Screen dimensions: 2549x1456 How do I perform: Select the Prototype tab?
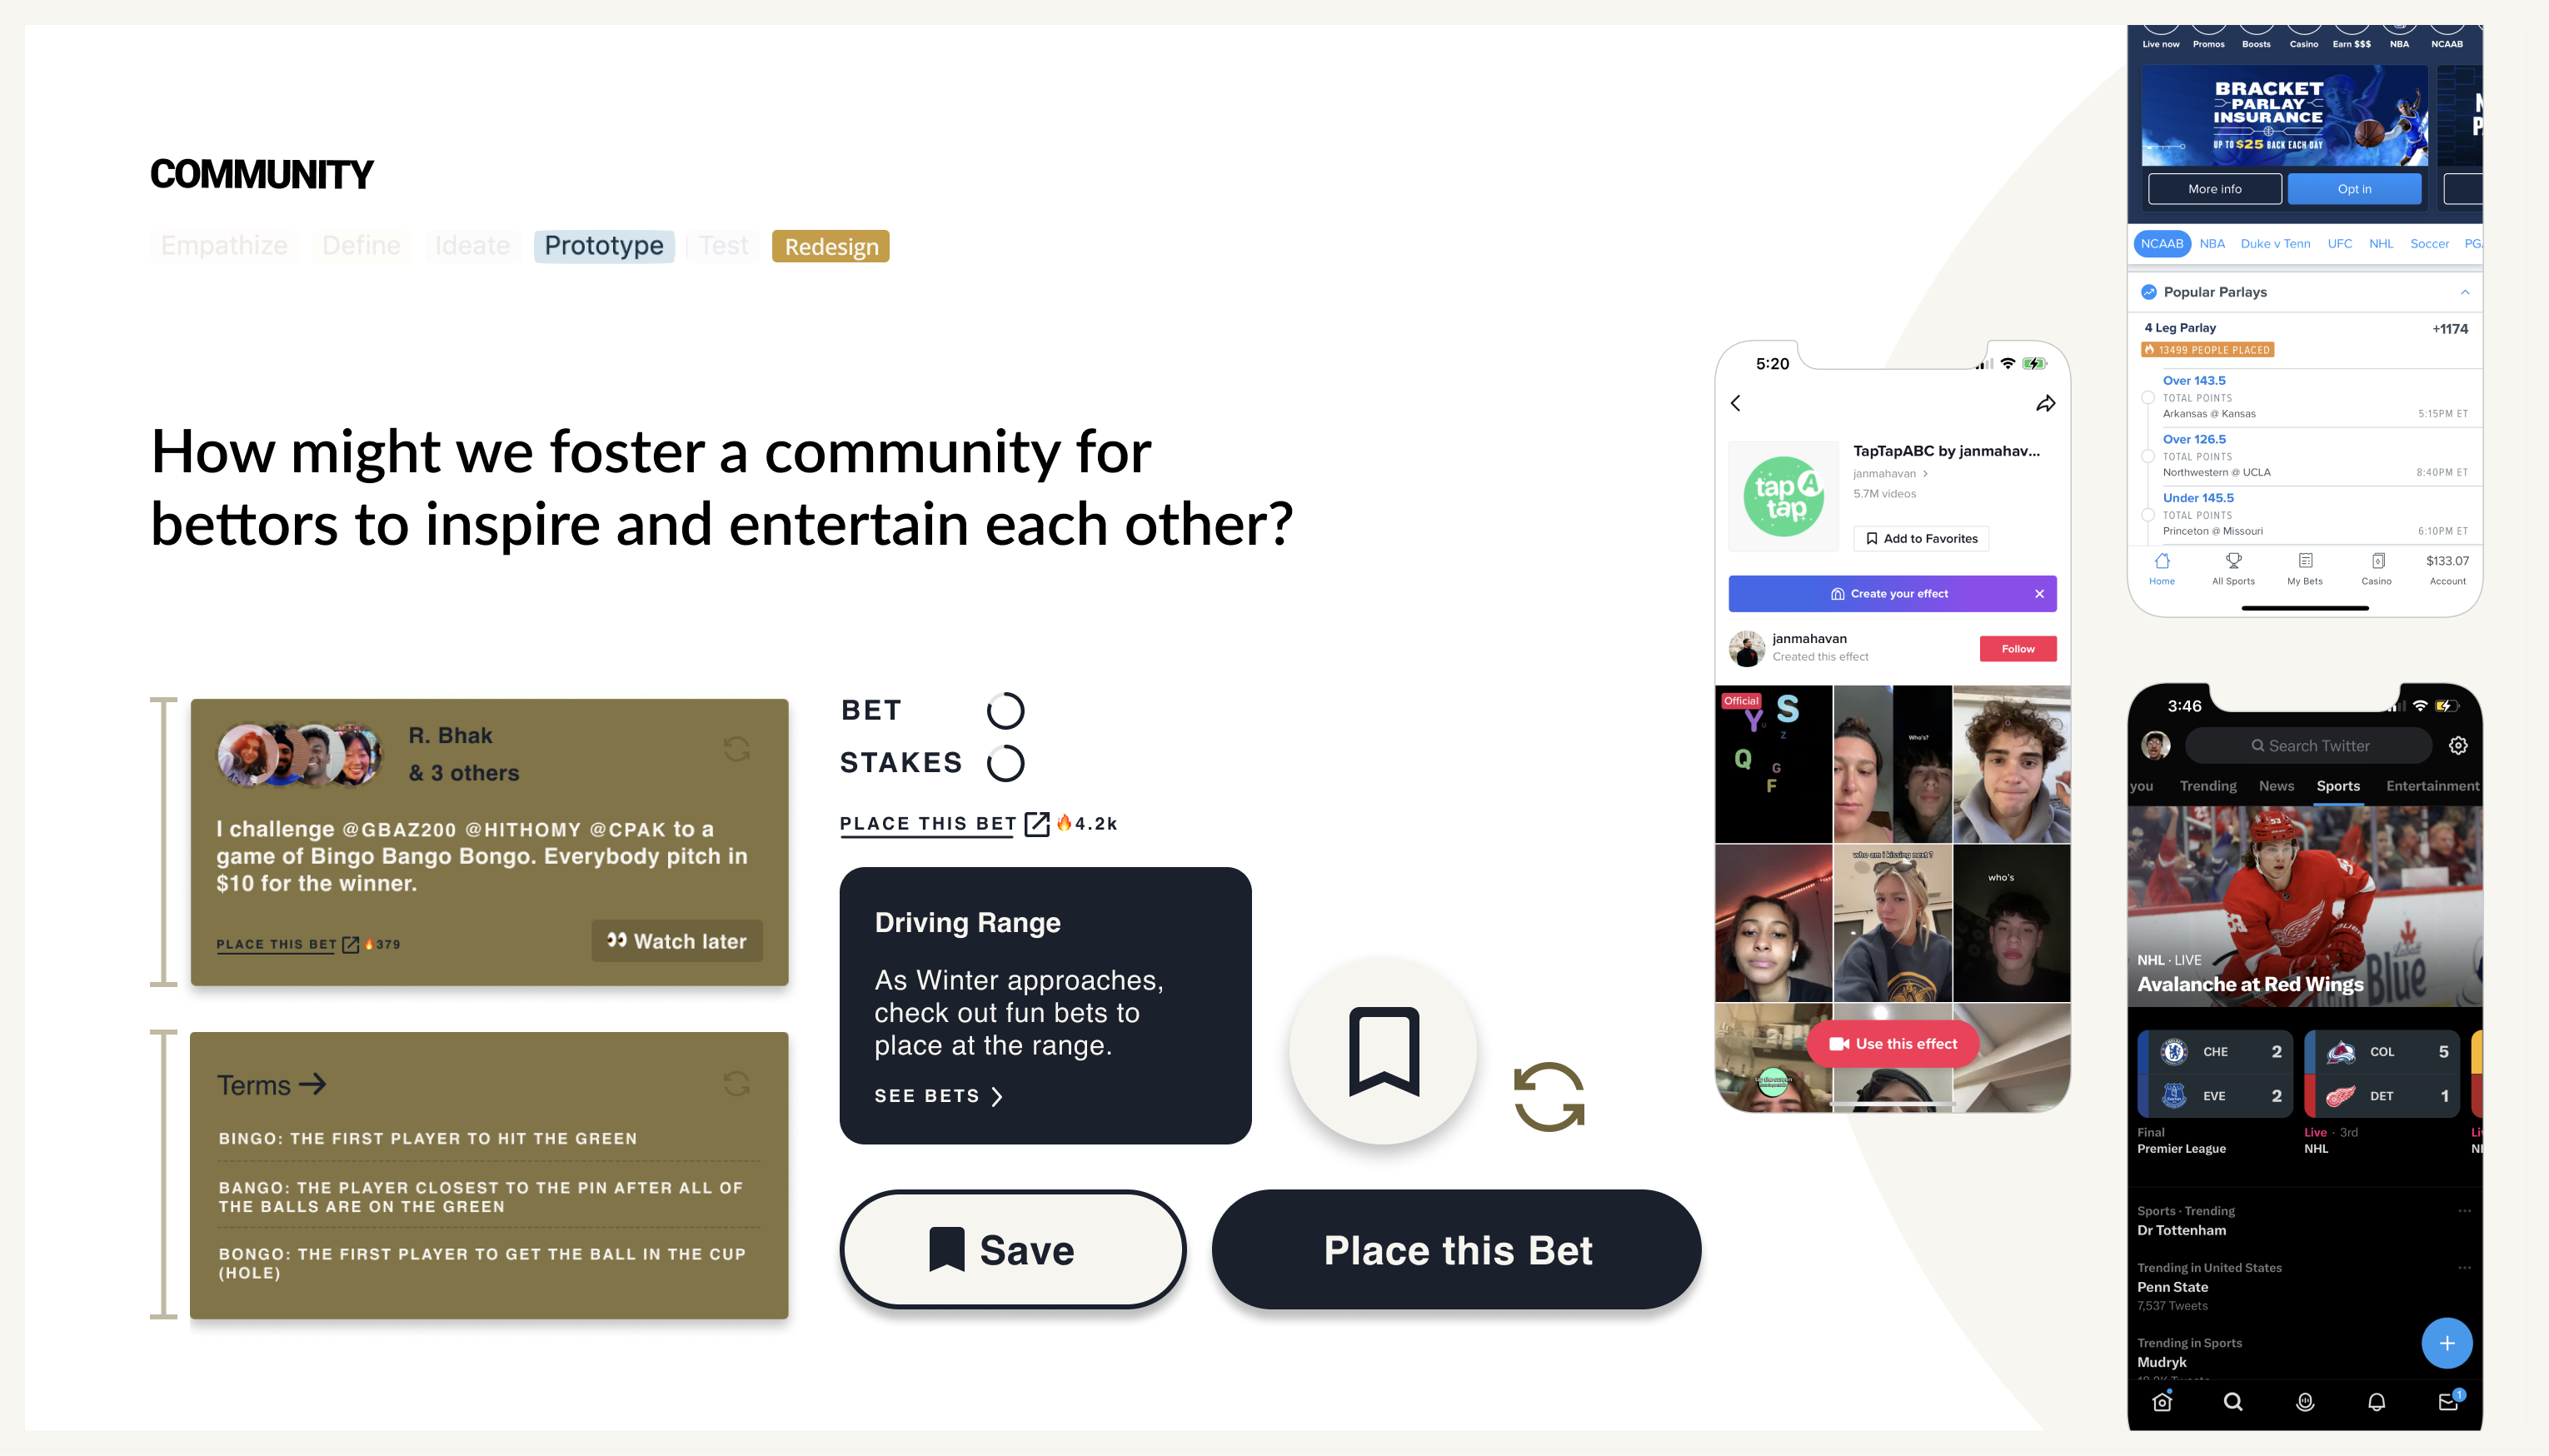(604, 245)
